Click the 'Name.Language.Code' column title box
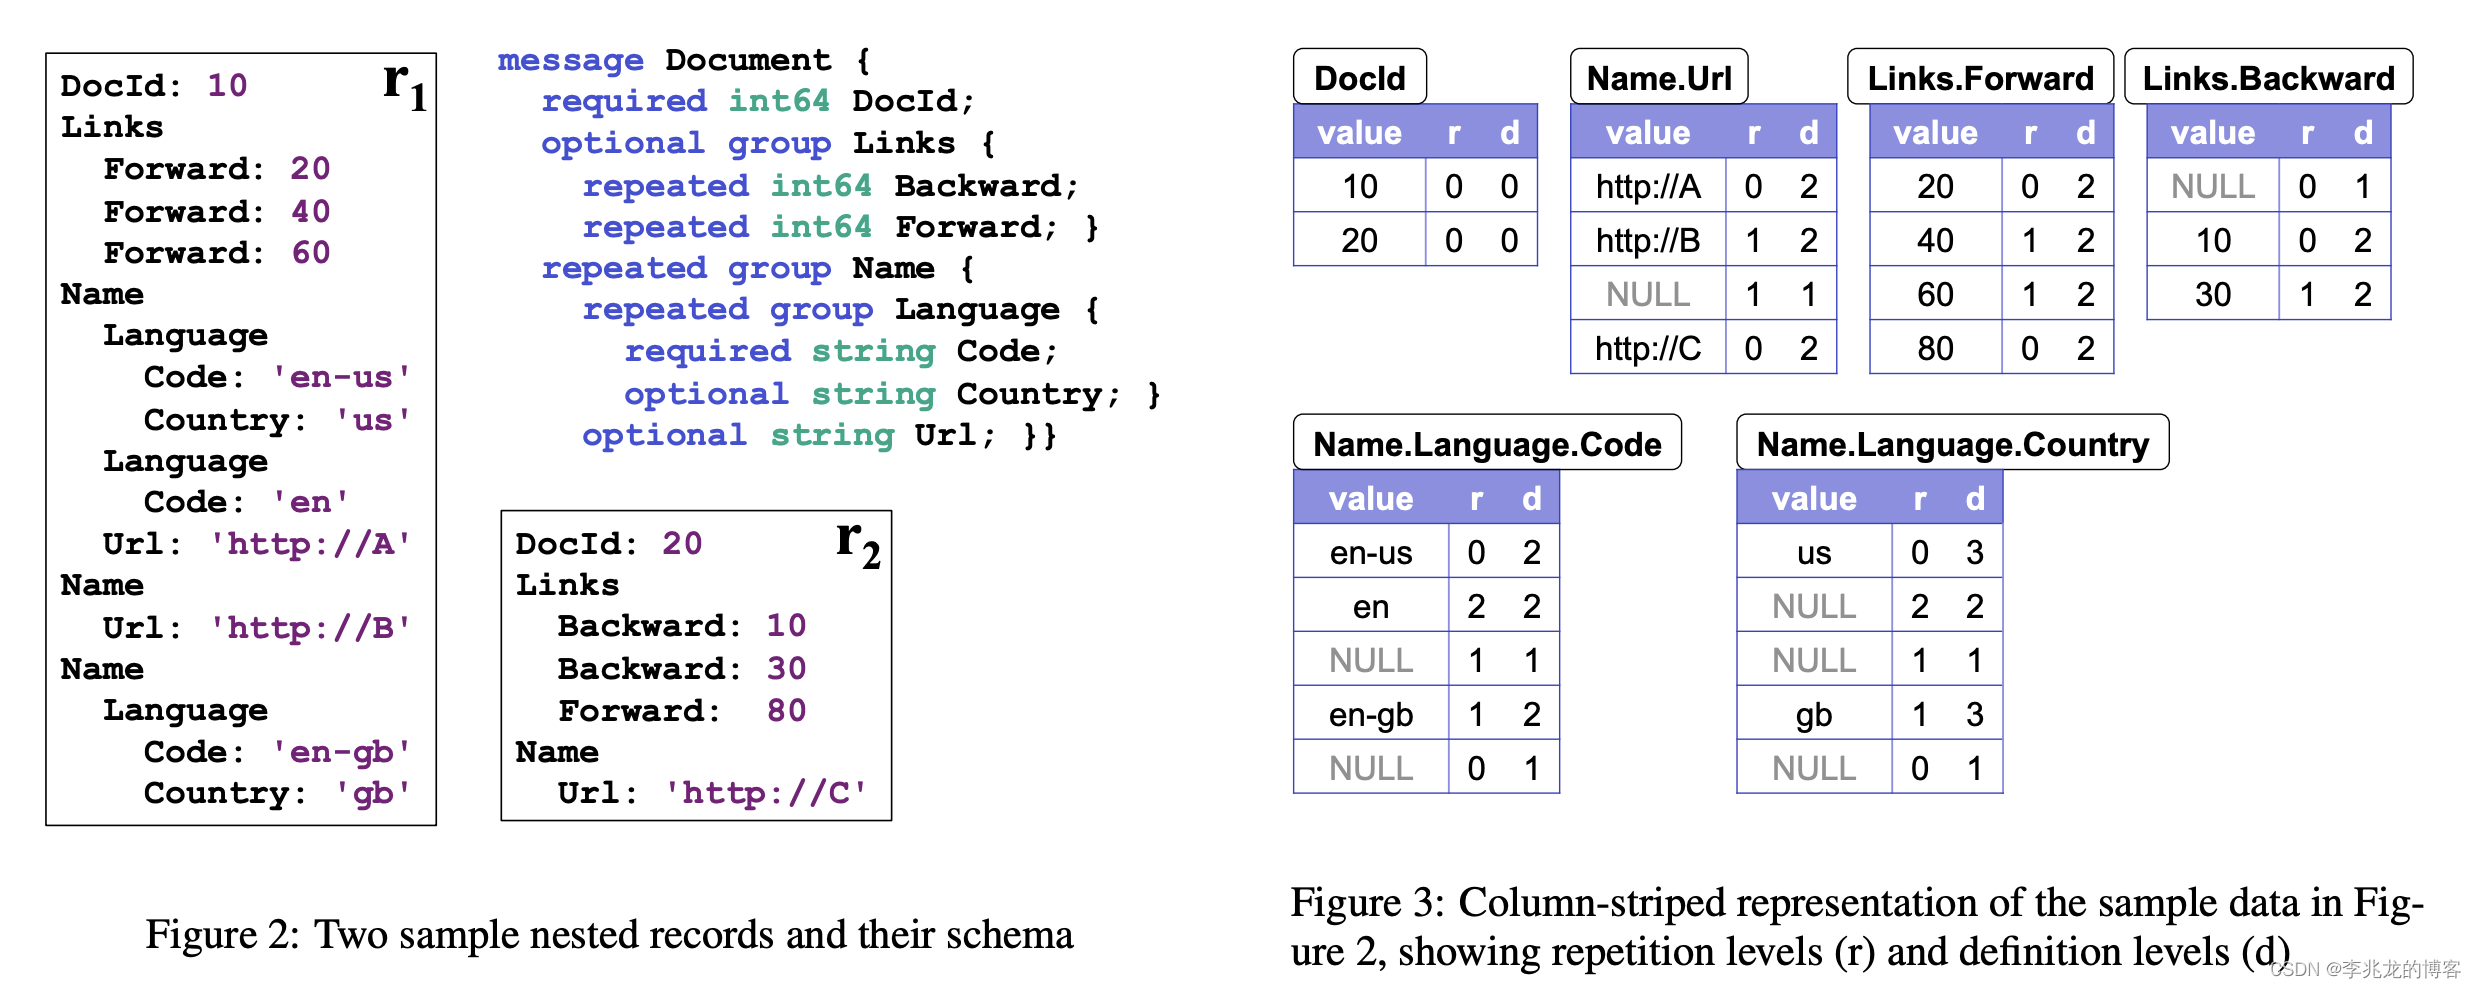2476x988 pixels. pos(1487,443)
